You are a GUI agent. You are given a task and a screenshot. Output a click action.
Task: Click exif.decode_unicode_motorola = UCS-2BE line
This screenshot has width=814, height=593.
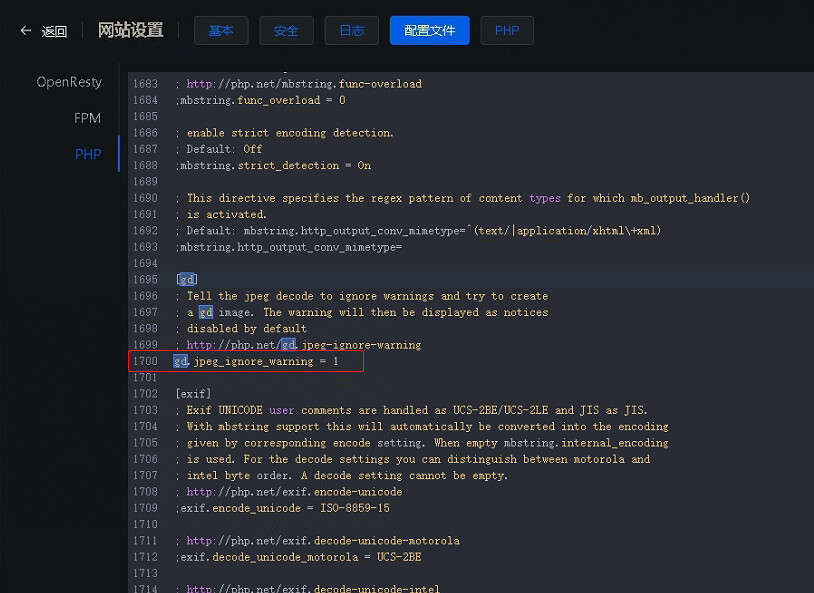click(x=299, y=557)
